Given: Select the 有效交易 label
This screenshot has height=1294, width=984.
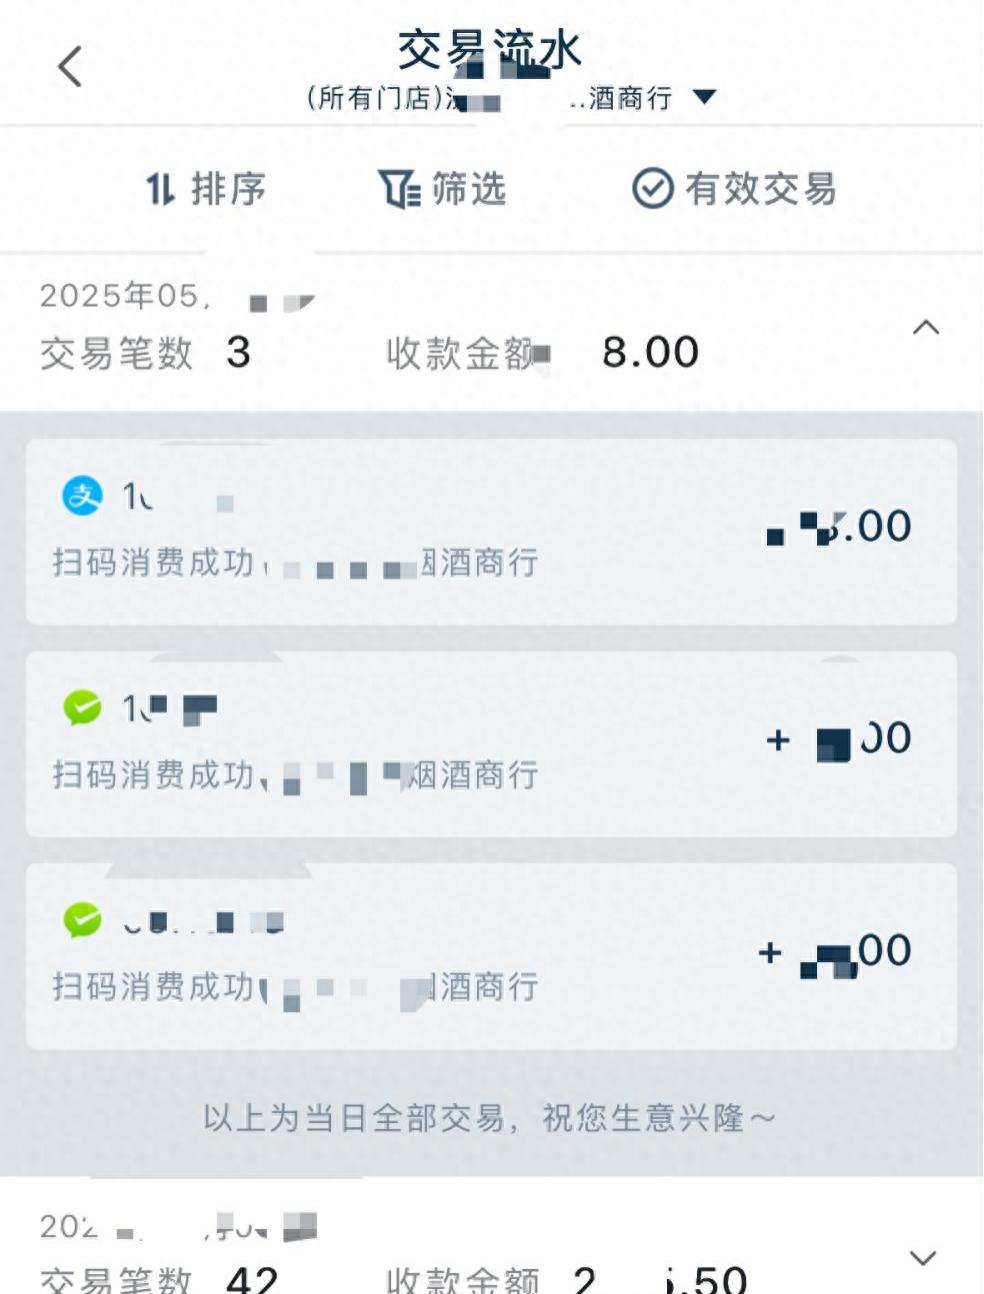Looking at the screenshot, I should [760, 188].
